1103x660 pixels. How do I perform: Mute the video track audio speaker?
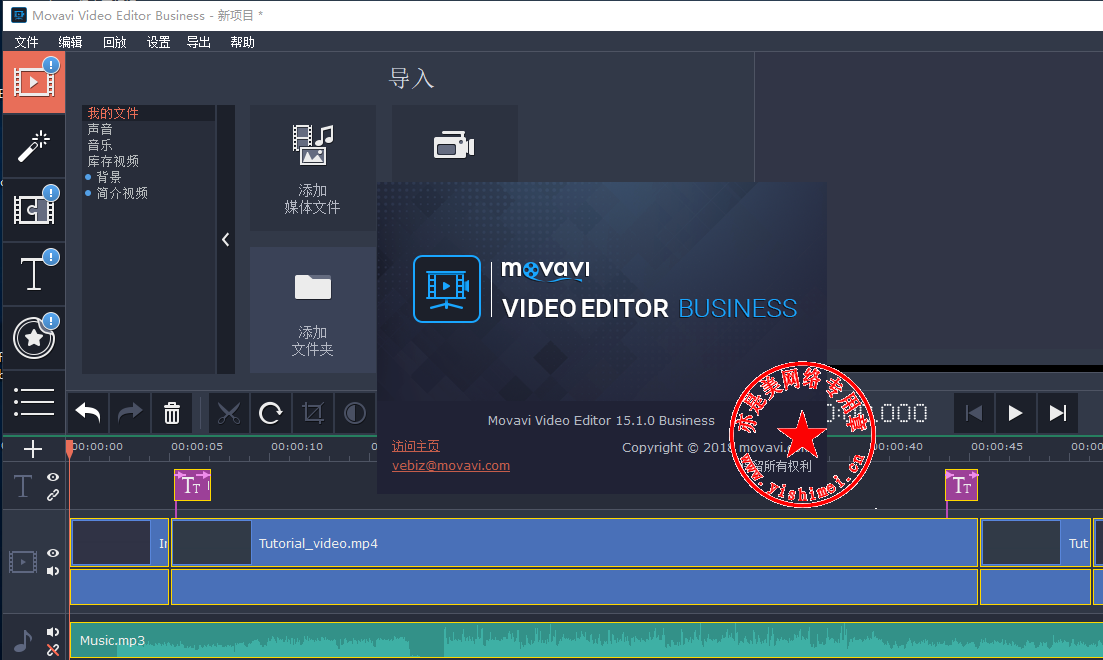click(x=53, y=571)
